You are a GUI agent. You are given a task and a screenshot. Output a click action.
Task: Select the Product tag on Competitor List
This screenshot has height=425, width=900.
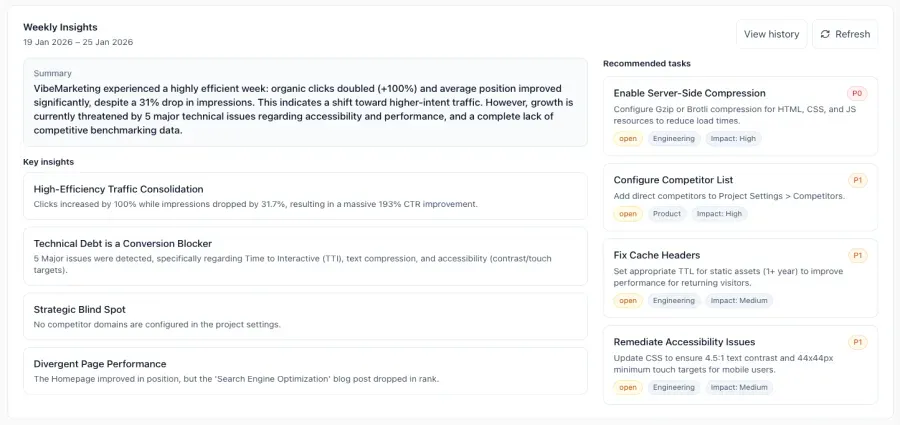(x=667, y=214)
